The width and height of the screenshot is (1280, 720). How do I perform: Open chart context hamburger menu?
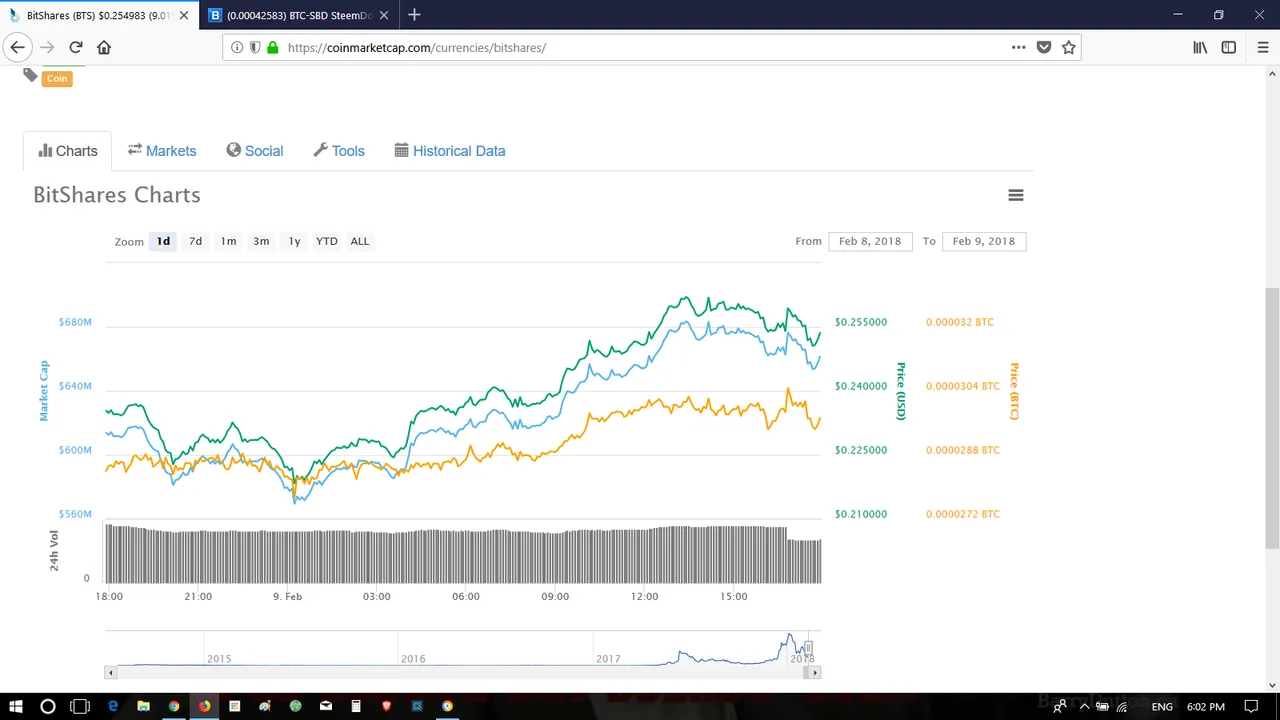[x=1016, y=195]
